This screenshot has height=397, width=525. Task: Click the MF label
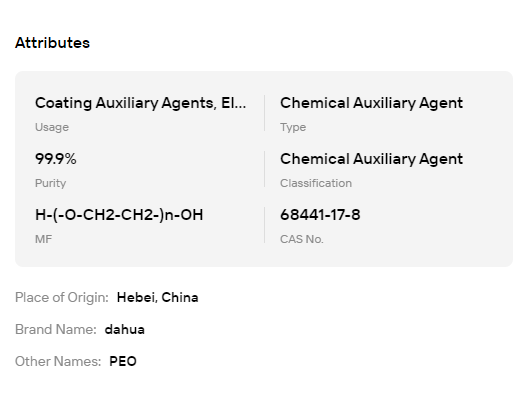(44, 239)
